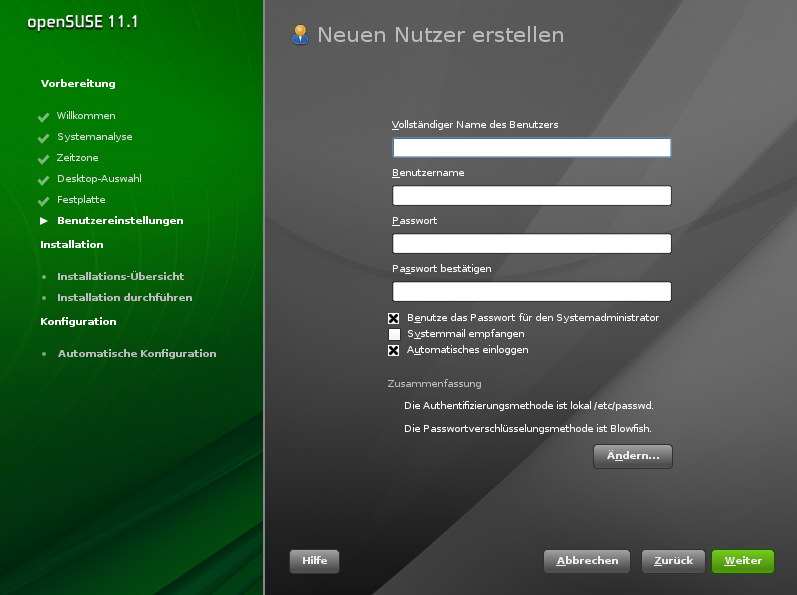797x595 pixels.
Task: Open authentication settings with Ändern button
Action: click(x=633, y=456)
